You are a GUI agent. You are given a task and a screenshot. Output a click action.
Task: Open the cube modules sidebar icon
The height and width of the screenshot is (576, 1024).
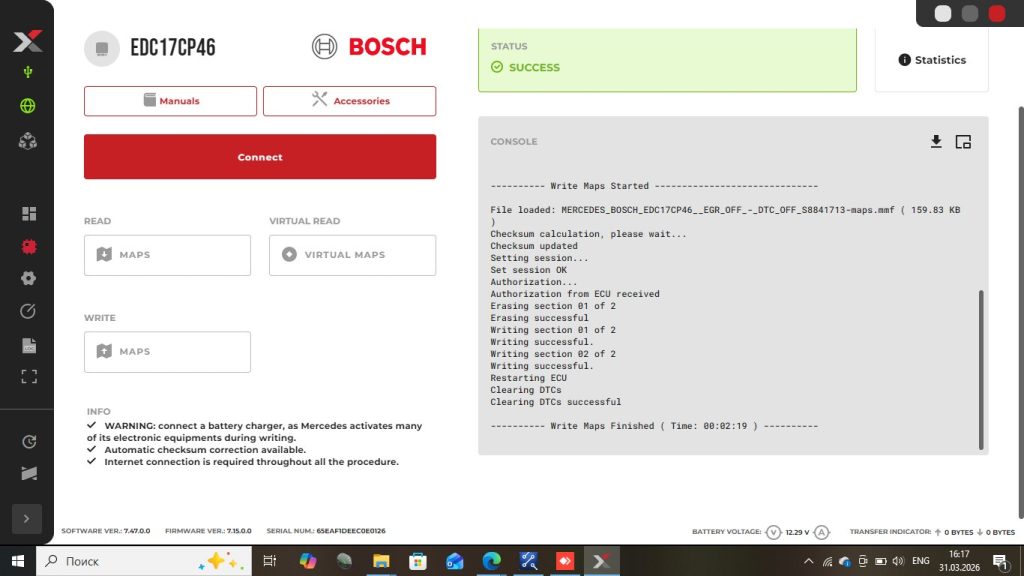(27, 141)
